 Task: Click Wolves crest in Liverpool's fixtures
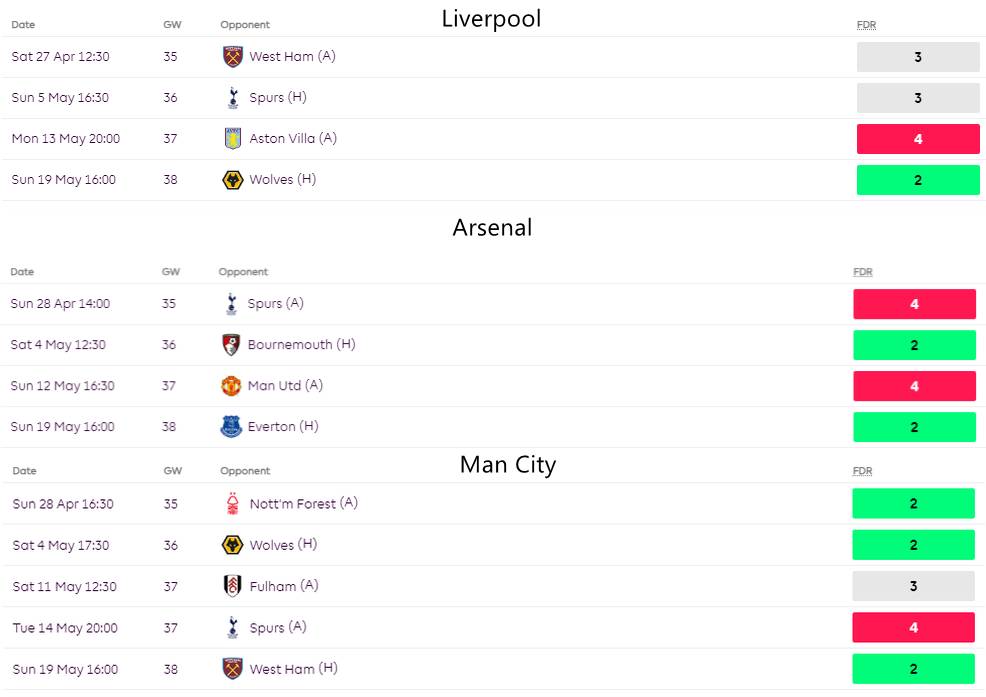[x=233, y=180]
